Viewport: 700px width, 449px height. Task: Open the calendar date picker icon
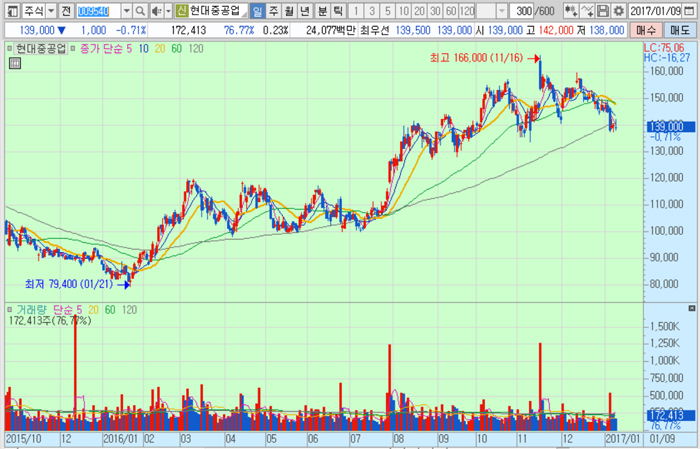[x=690, y=10]
